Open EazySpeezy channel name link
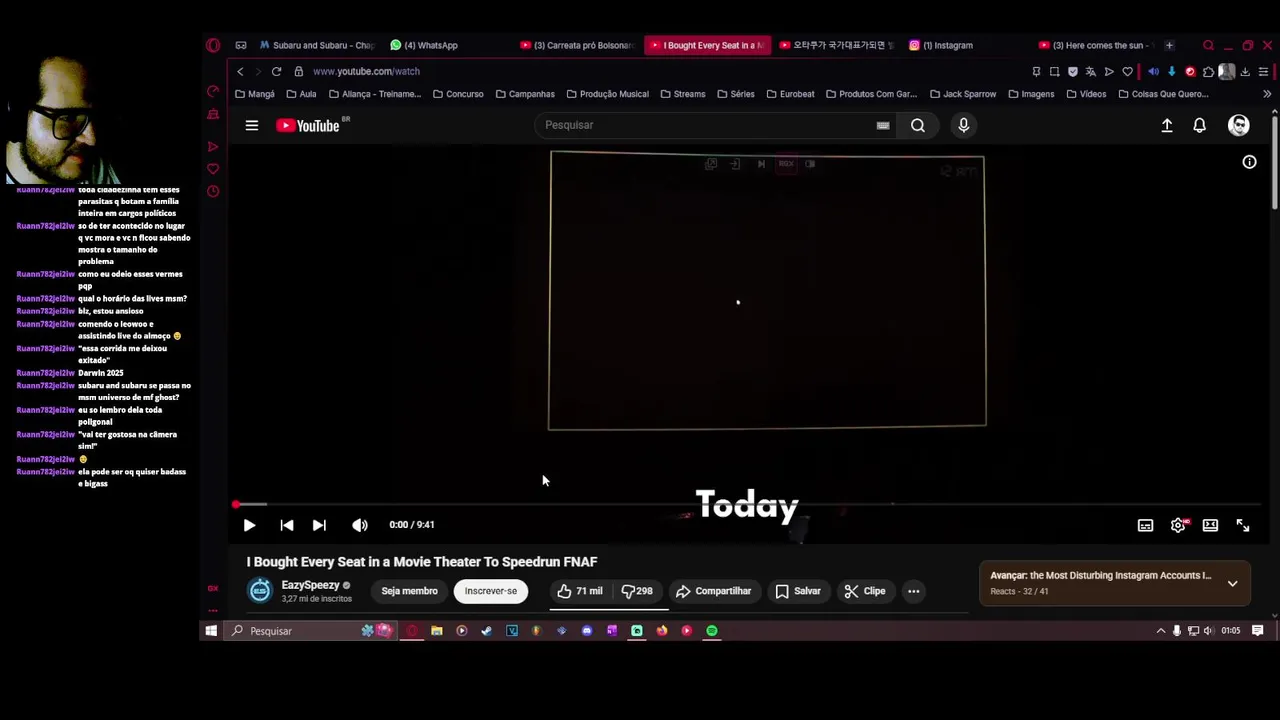Image resolution: width=1280 pixels, height=720 pixels. 310,585
